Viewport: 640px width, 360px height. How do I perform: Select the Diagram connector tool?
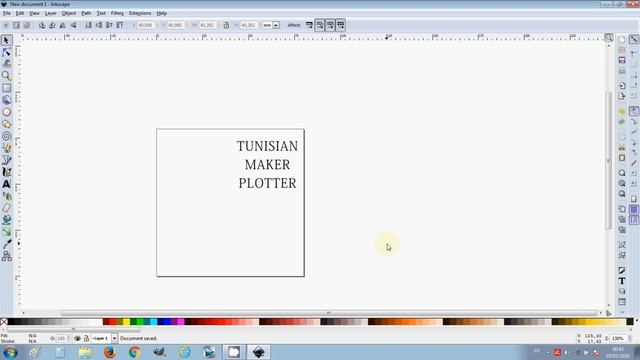pos(6,256)
